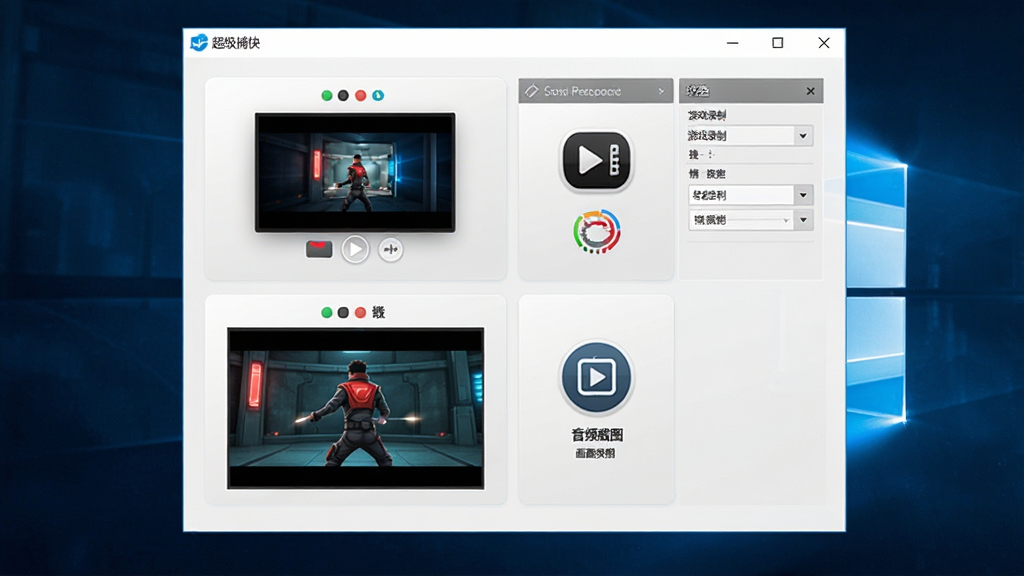Viewport: 1024px width, 576px height.
Task: Expand the chevron on Stand Recpoore header
Action: point(661,91)
